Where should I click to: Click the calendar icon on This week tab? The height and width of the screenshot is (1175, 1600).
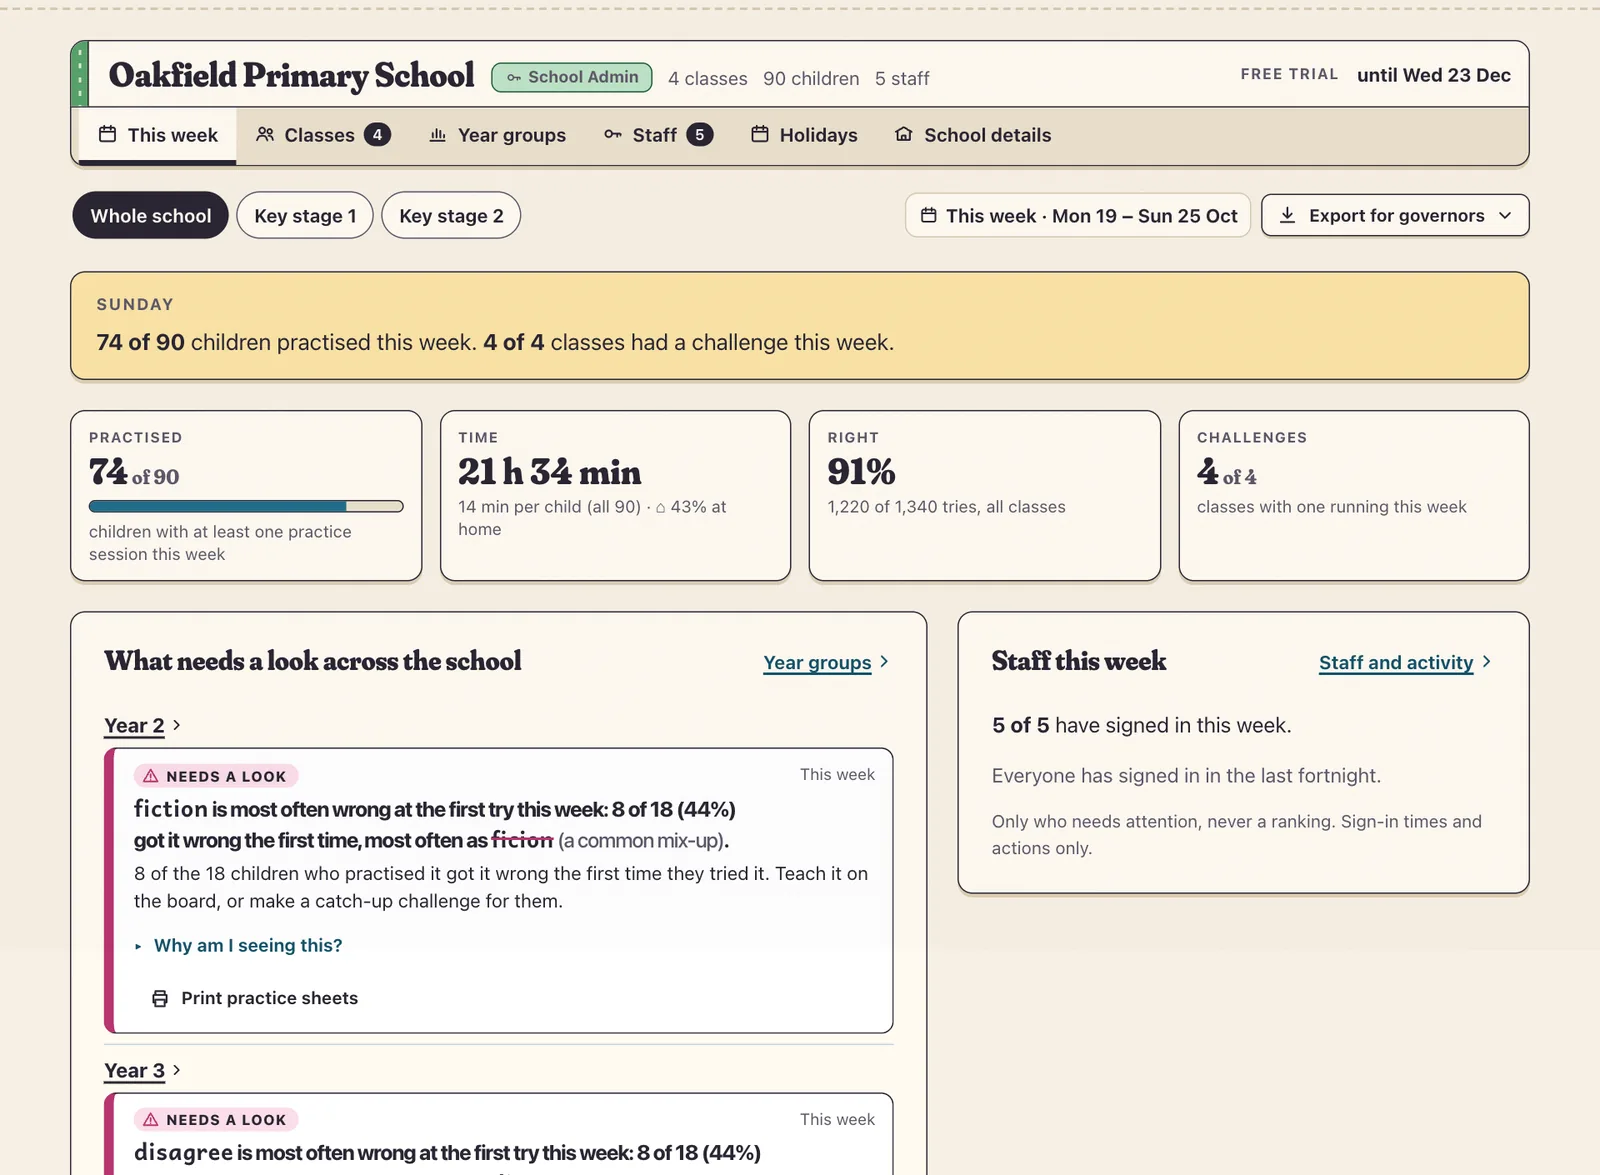(x=108, y=134)
